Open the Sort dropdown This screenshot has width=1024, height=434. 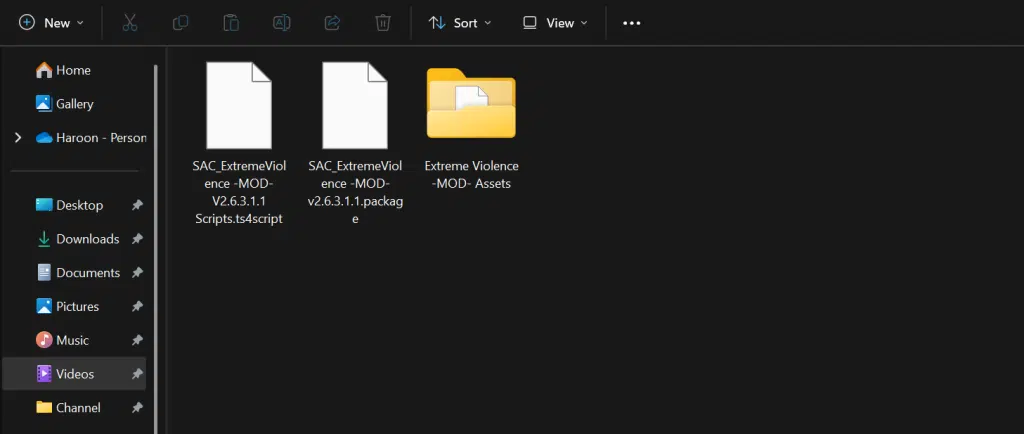[x=460, y=22]
